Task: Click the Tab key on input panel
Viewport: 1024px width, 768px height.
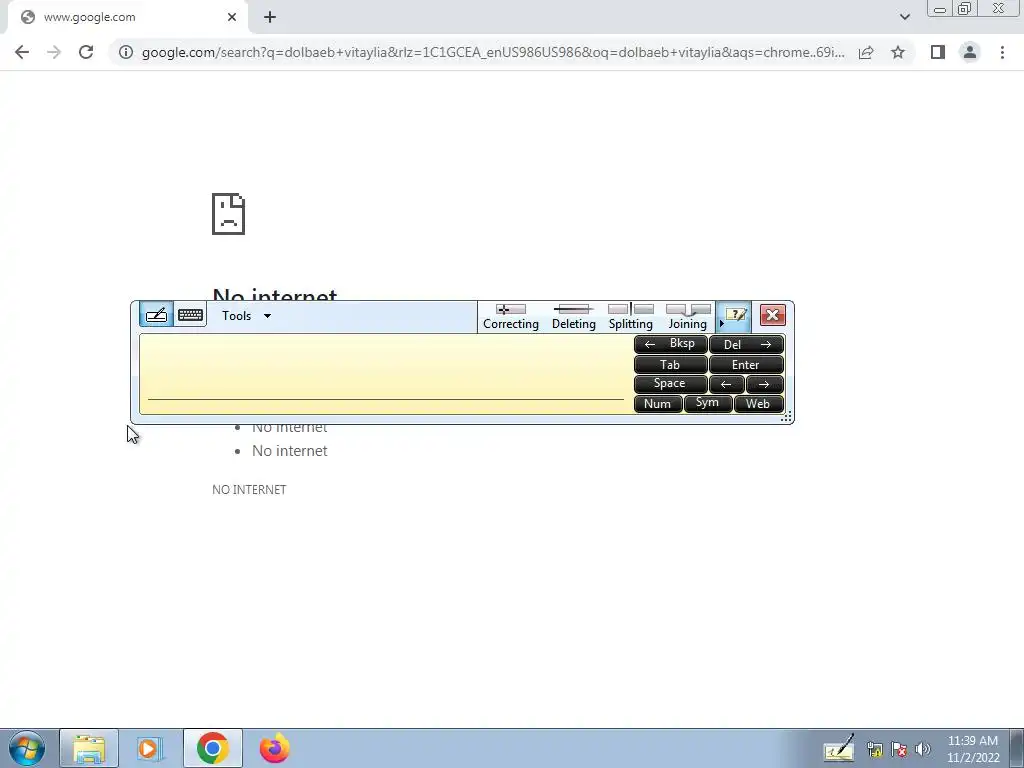Action: 671,364
